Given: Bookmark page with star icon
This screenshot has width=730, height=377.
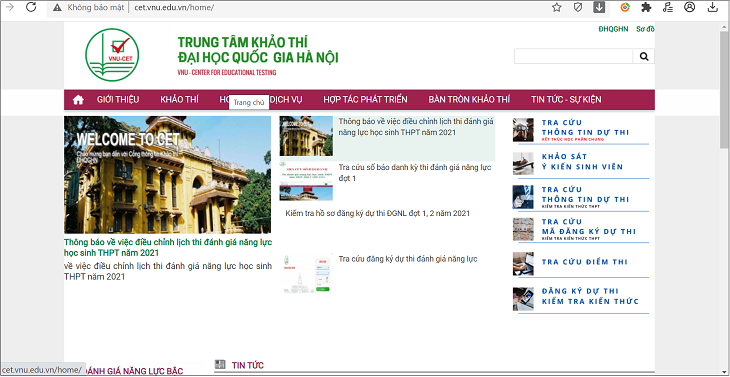Looking at the screenshot, I should [x=557, y=7].
